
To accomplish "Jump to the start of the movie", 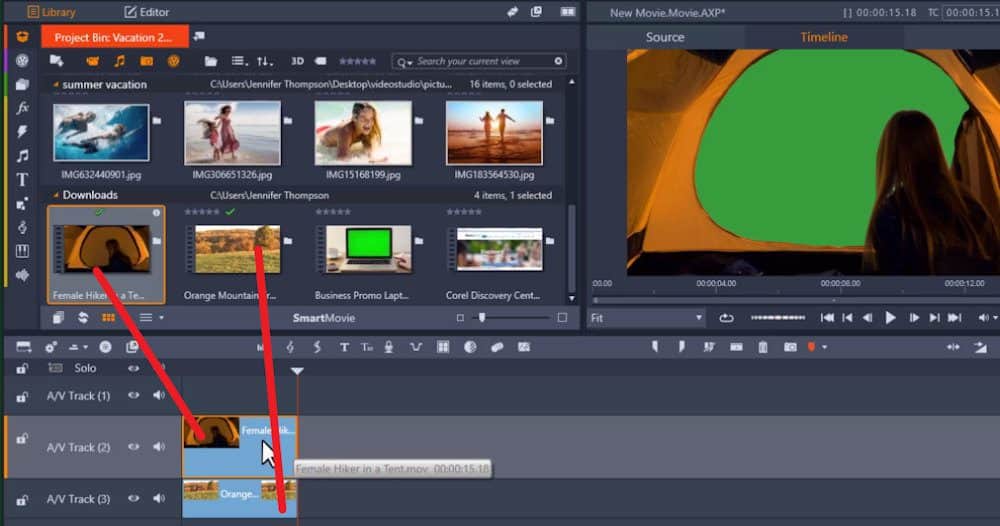I will click(827, 318).
